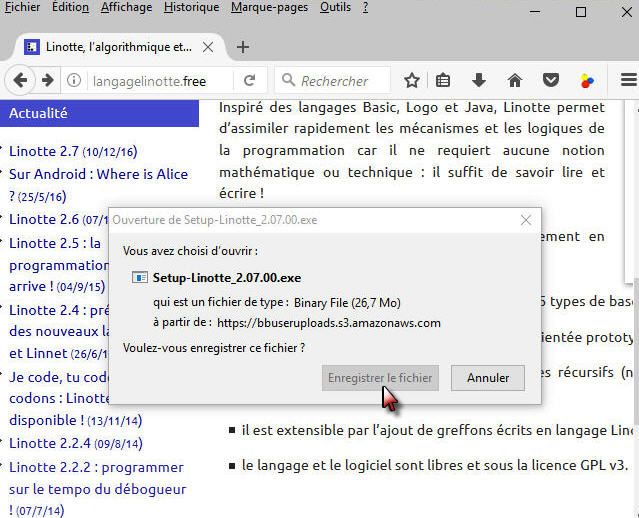Open the ? help menu

coord(365,7)
